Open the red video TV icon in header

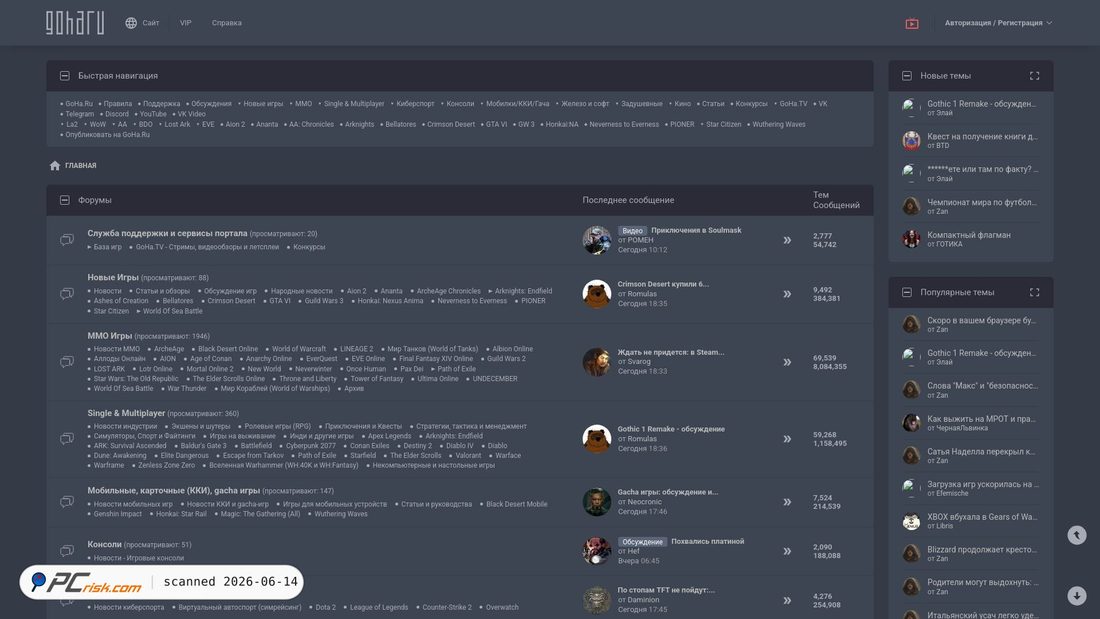[x=911, y=23]
